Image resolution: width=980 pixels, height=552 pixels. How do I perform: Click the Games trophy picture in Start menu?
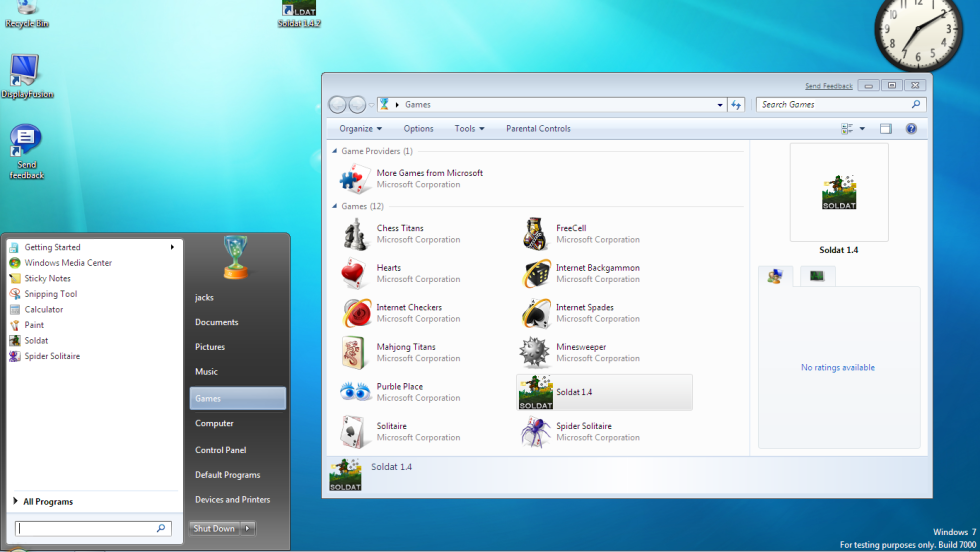tap(236, 257)
